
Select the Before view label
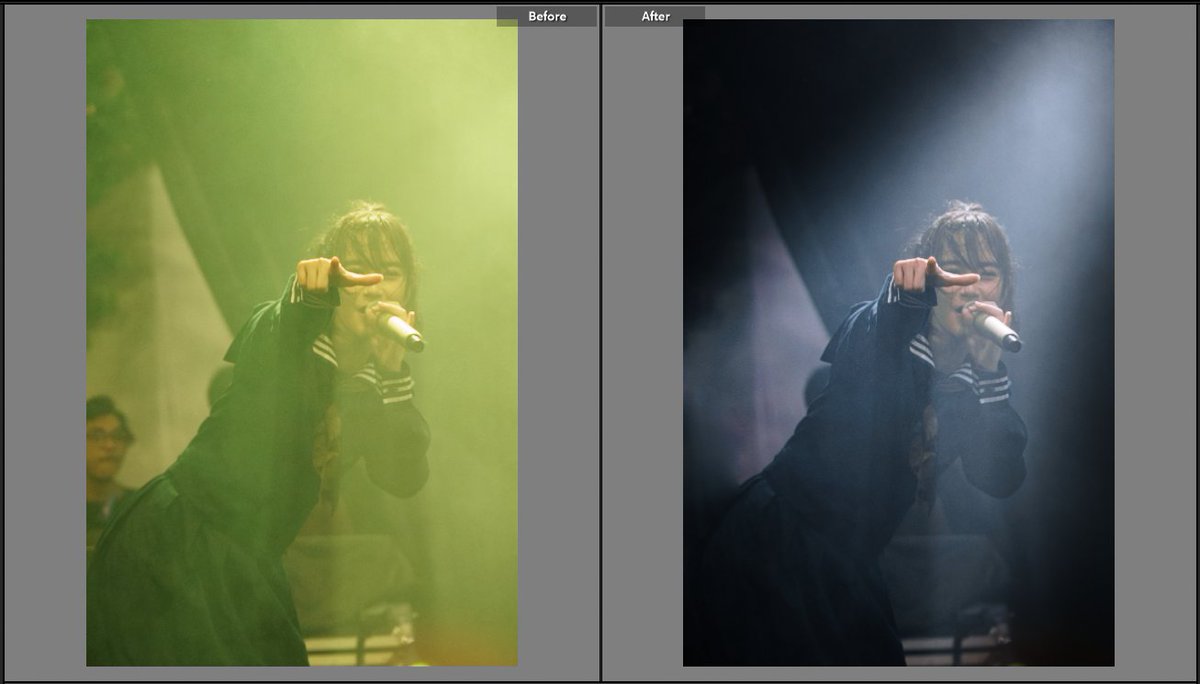point(547,16)
